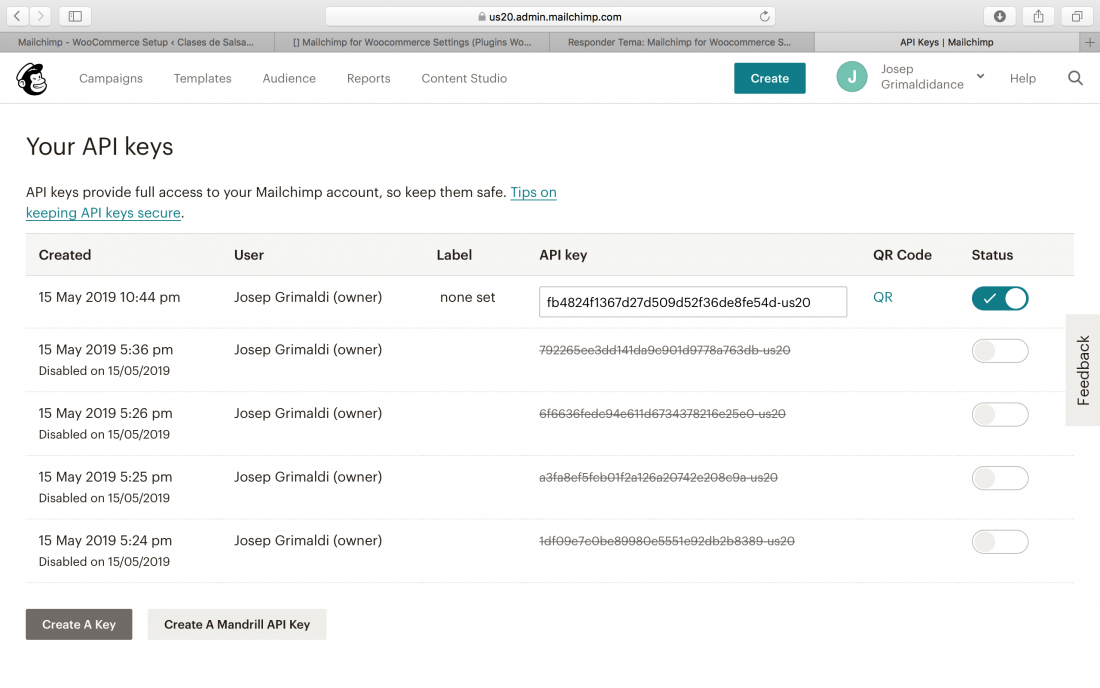
Task: Click the 'none set' label cell
Action: tap(467, 297)
